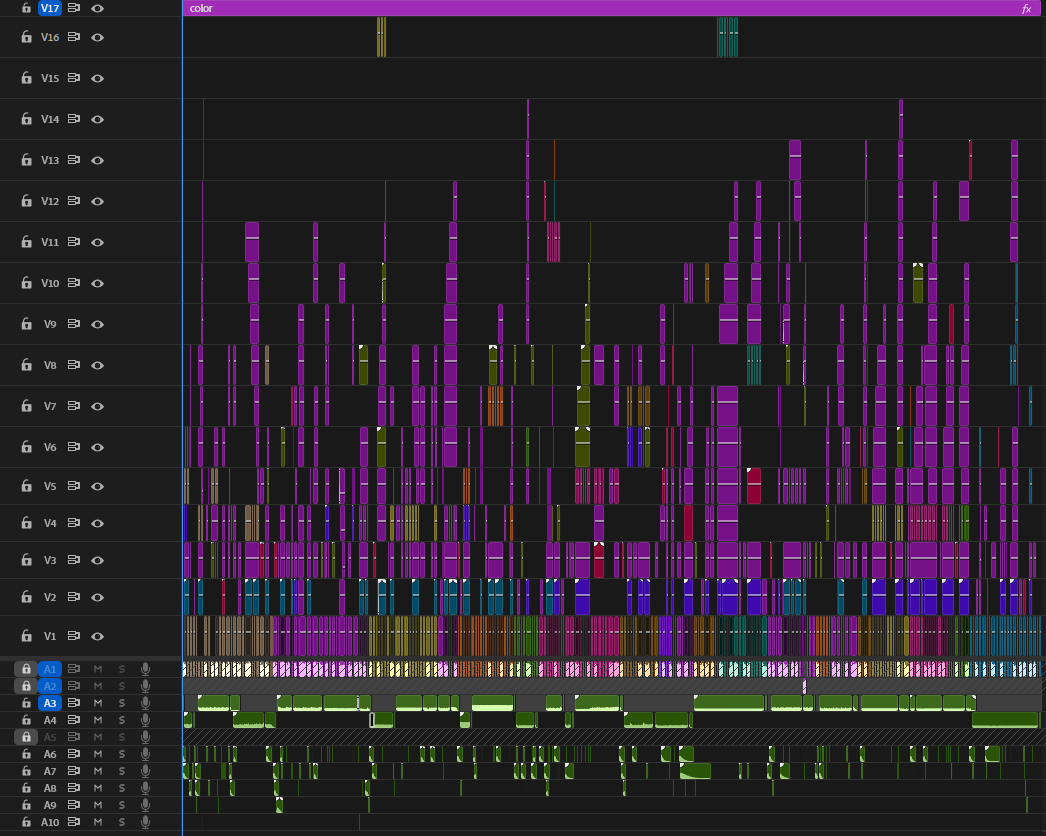The width and height of the screenshot is (1046, 836).
Task: Toggle sync lock on V3
Action: 74,560
